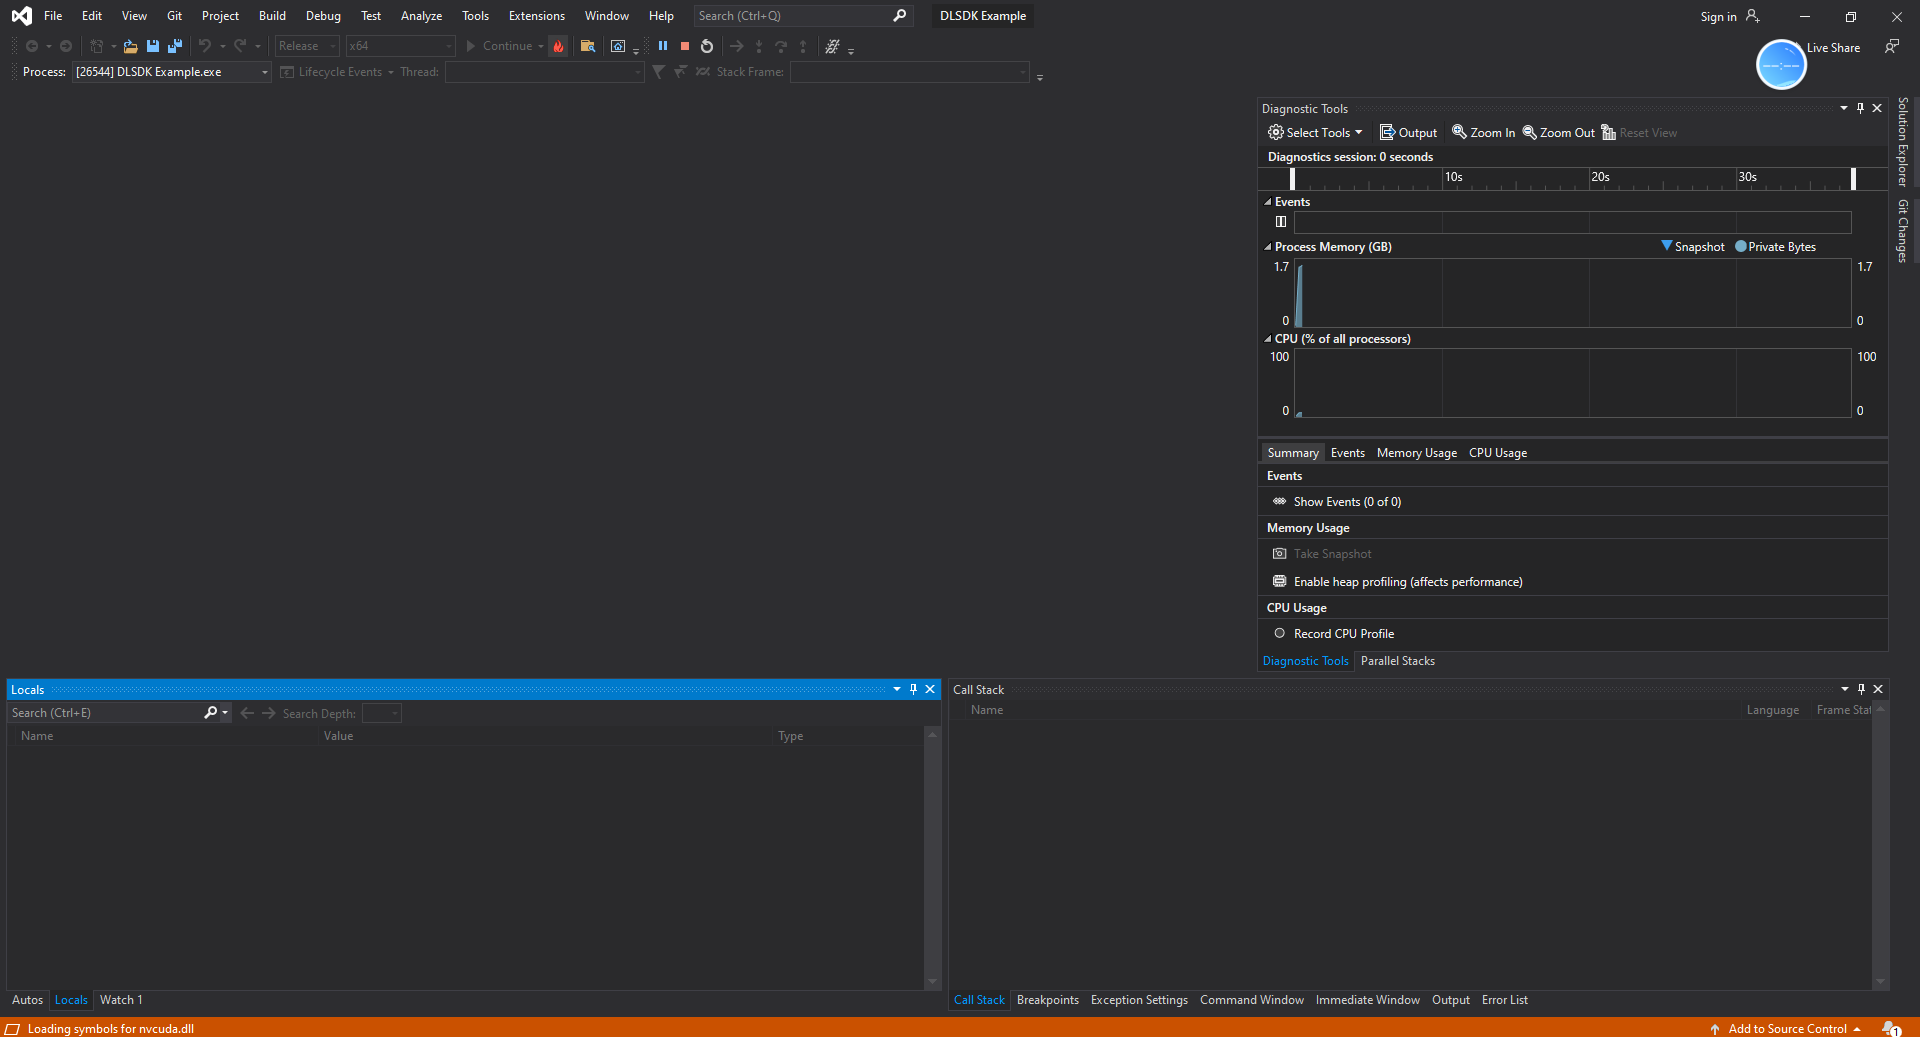This screenshot has height=1037, width=1920.
Task: Click the Hot Reload flame icon
Action: pos(558,46)
